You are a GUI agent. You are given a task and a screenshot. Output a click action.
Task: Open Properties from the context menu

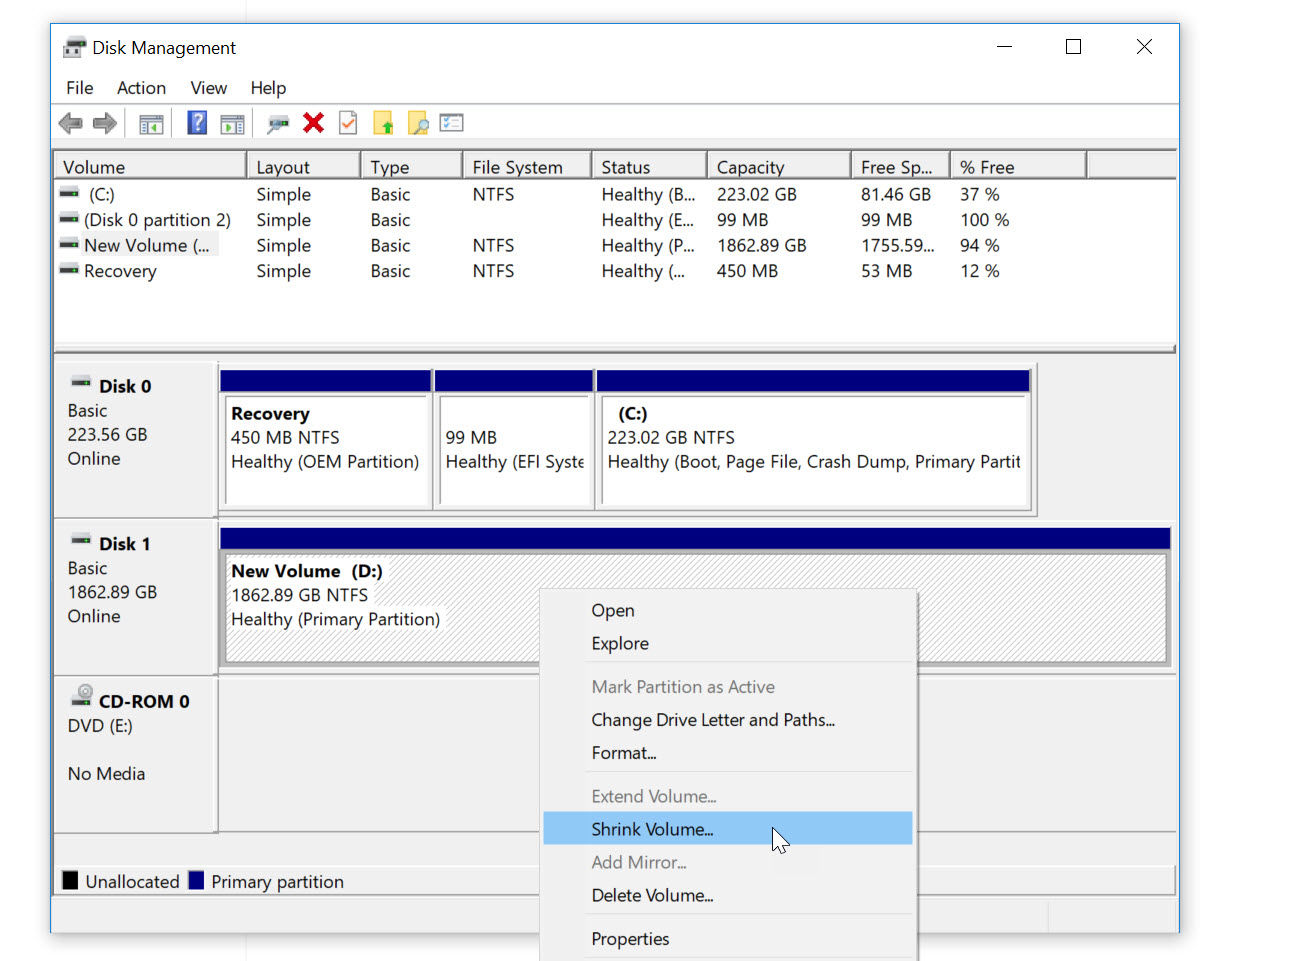pyautogui.click(x=630, y=939)
